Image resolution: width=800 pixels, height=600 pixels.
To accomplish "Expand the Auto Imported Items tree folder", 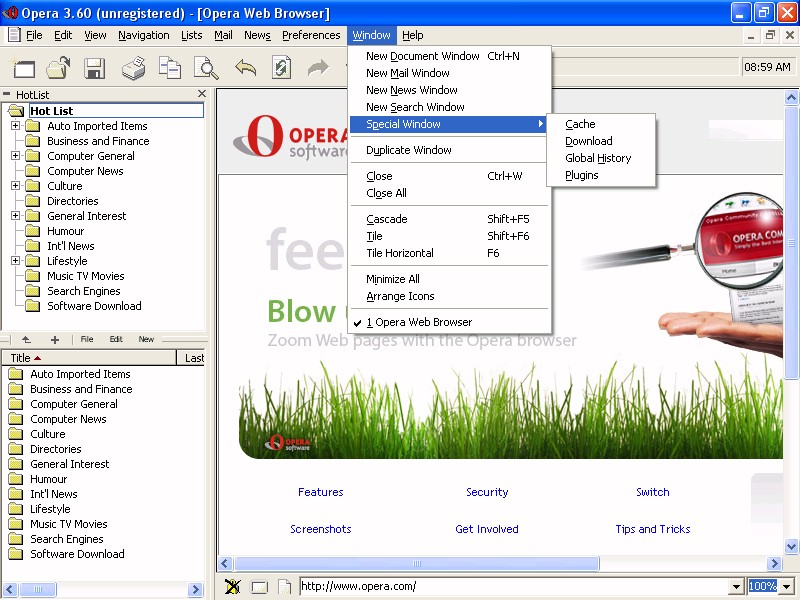I will [15, 126].
